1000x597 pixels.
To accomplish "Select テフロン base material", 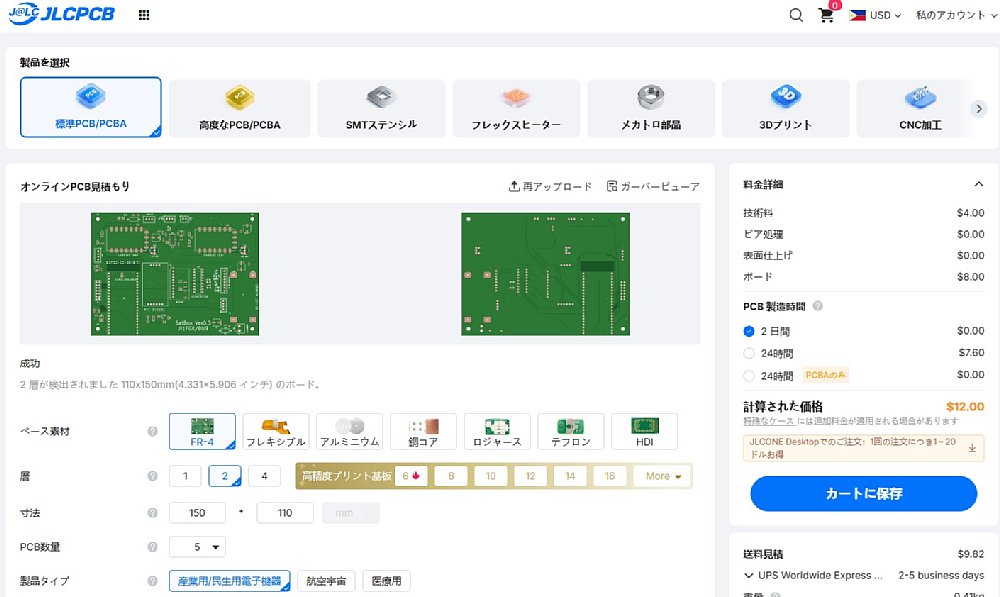I will 571,431.
